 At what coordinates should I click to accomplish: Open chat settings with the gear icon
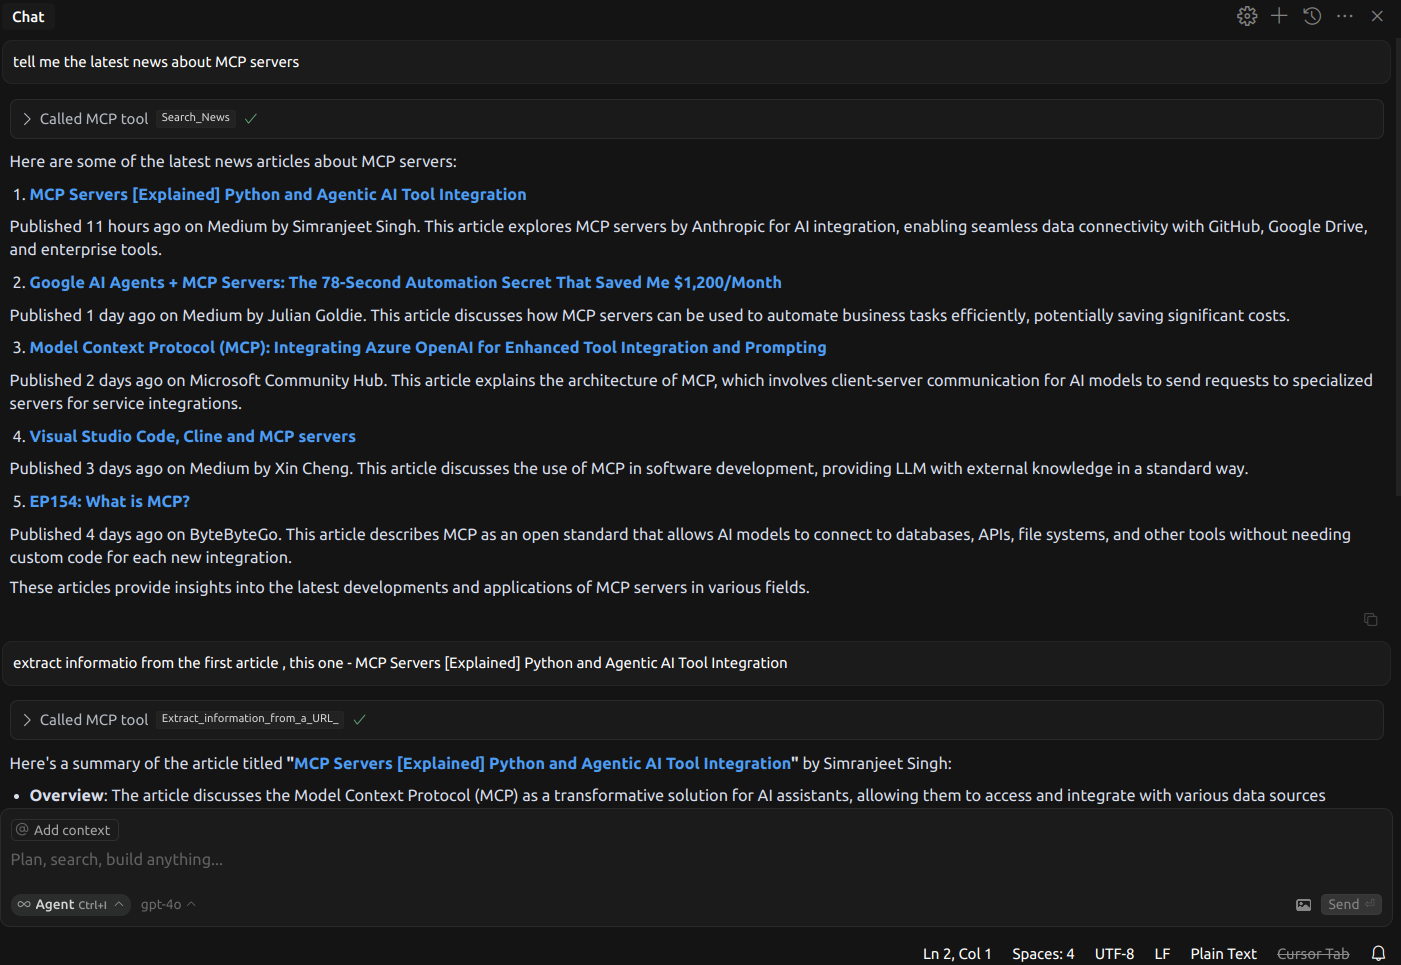[x=1246, y=16]
